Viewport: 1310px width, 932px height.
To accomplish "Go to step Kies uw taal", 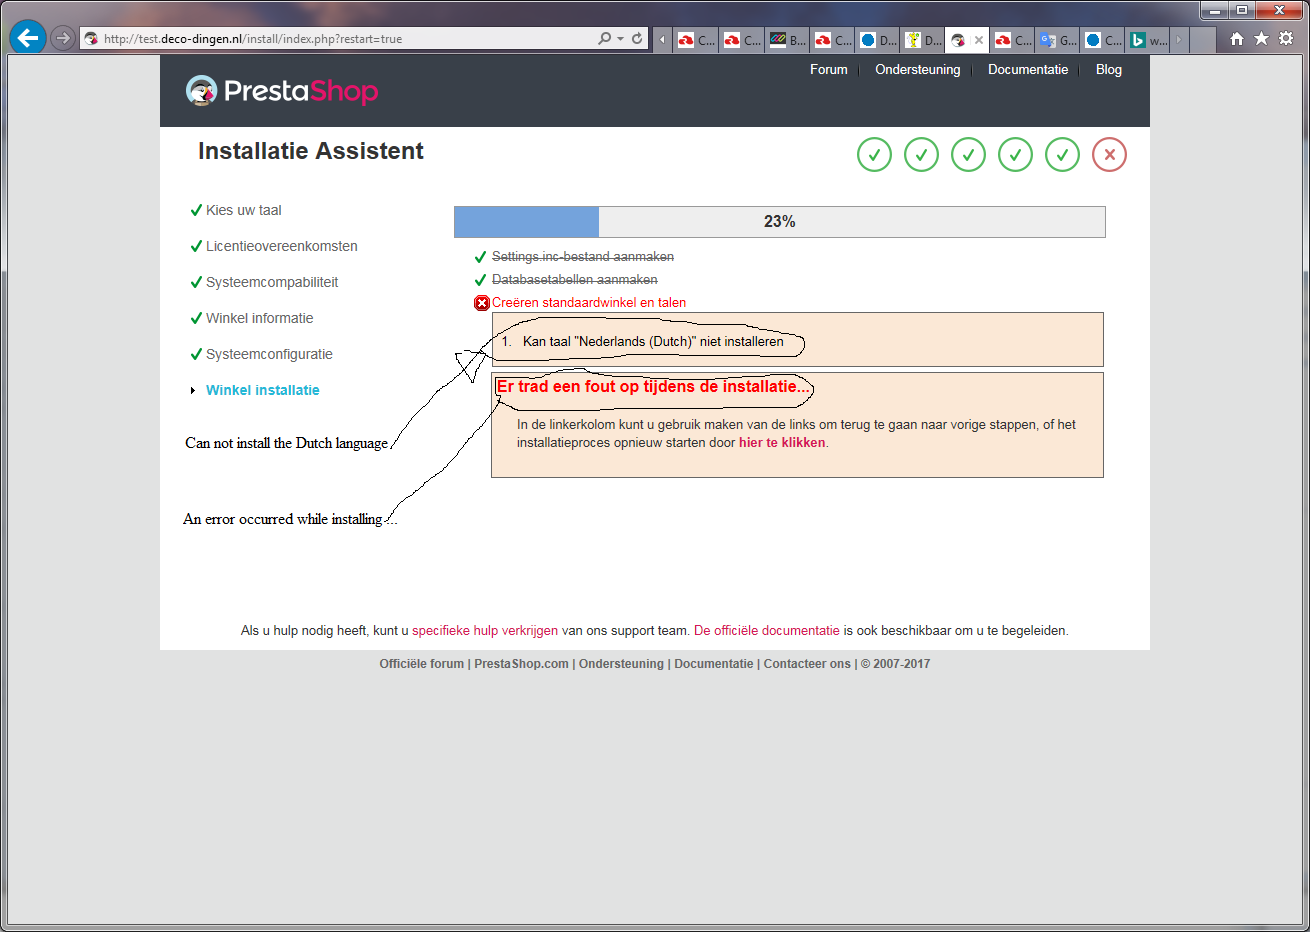I will coord(243,210).
